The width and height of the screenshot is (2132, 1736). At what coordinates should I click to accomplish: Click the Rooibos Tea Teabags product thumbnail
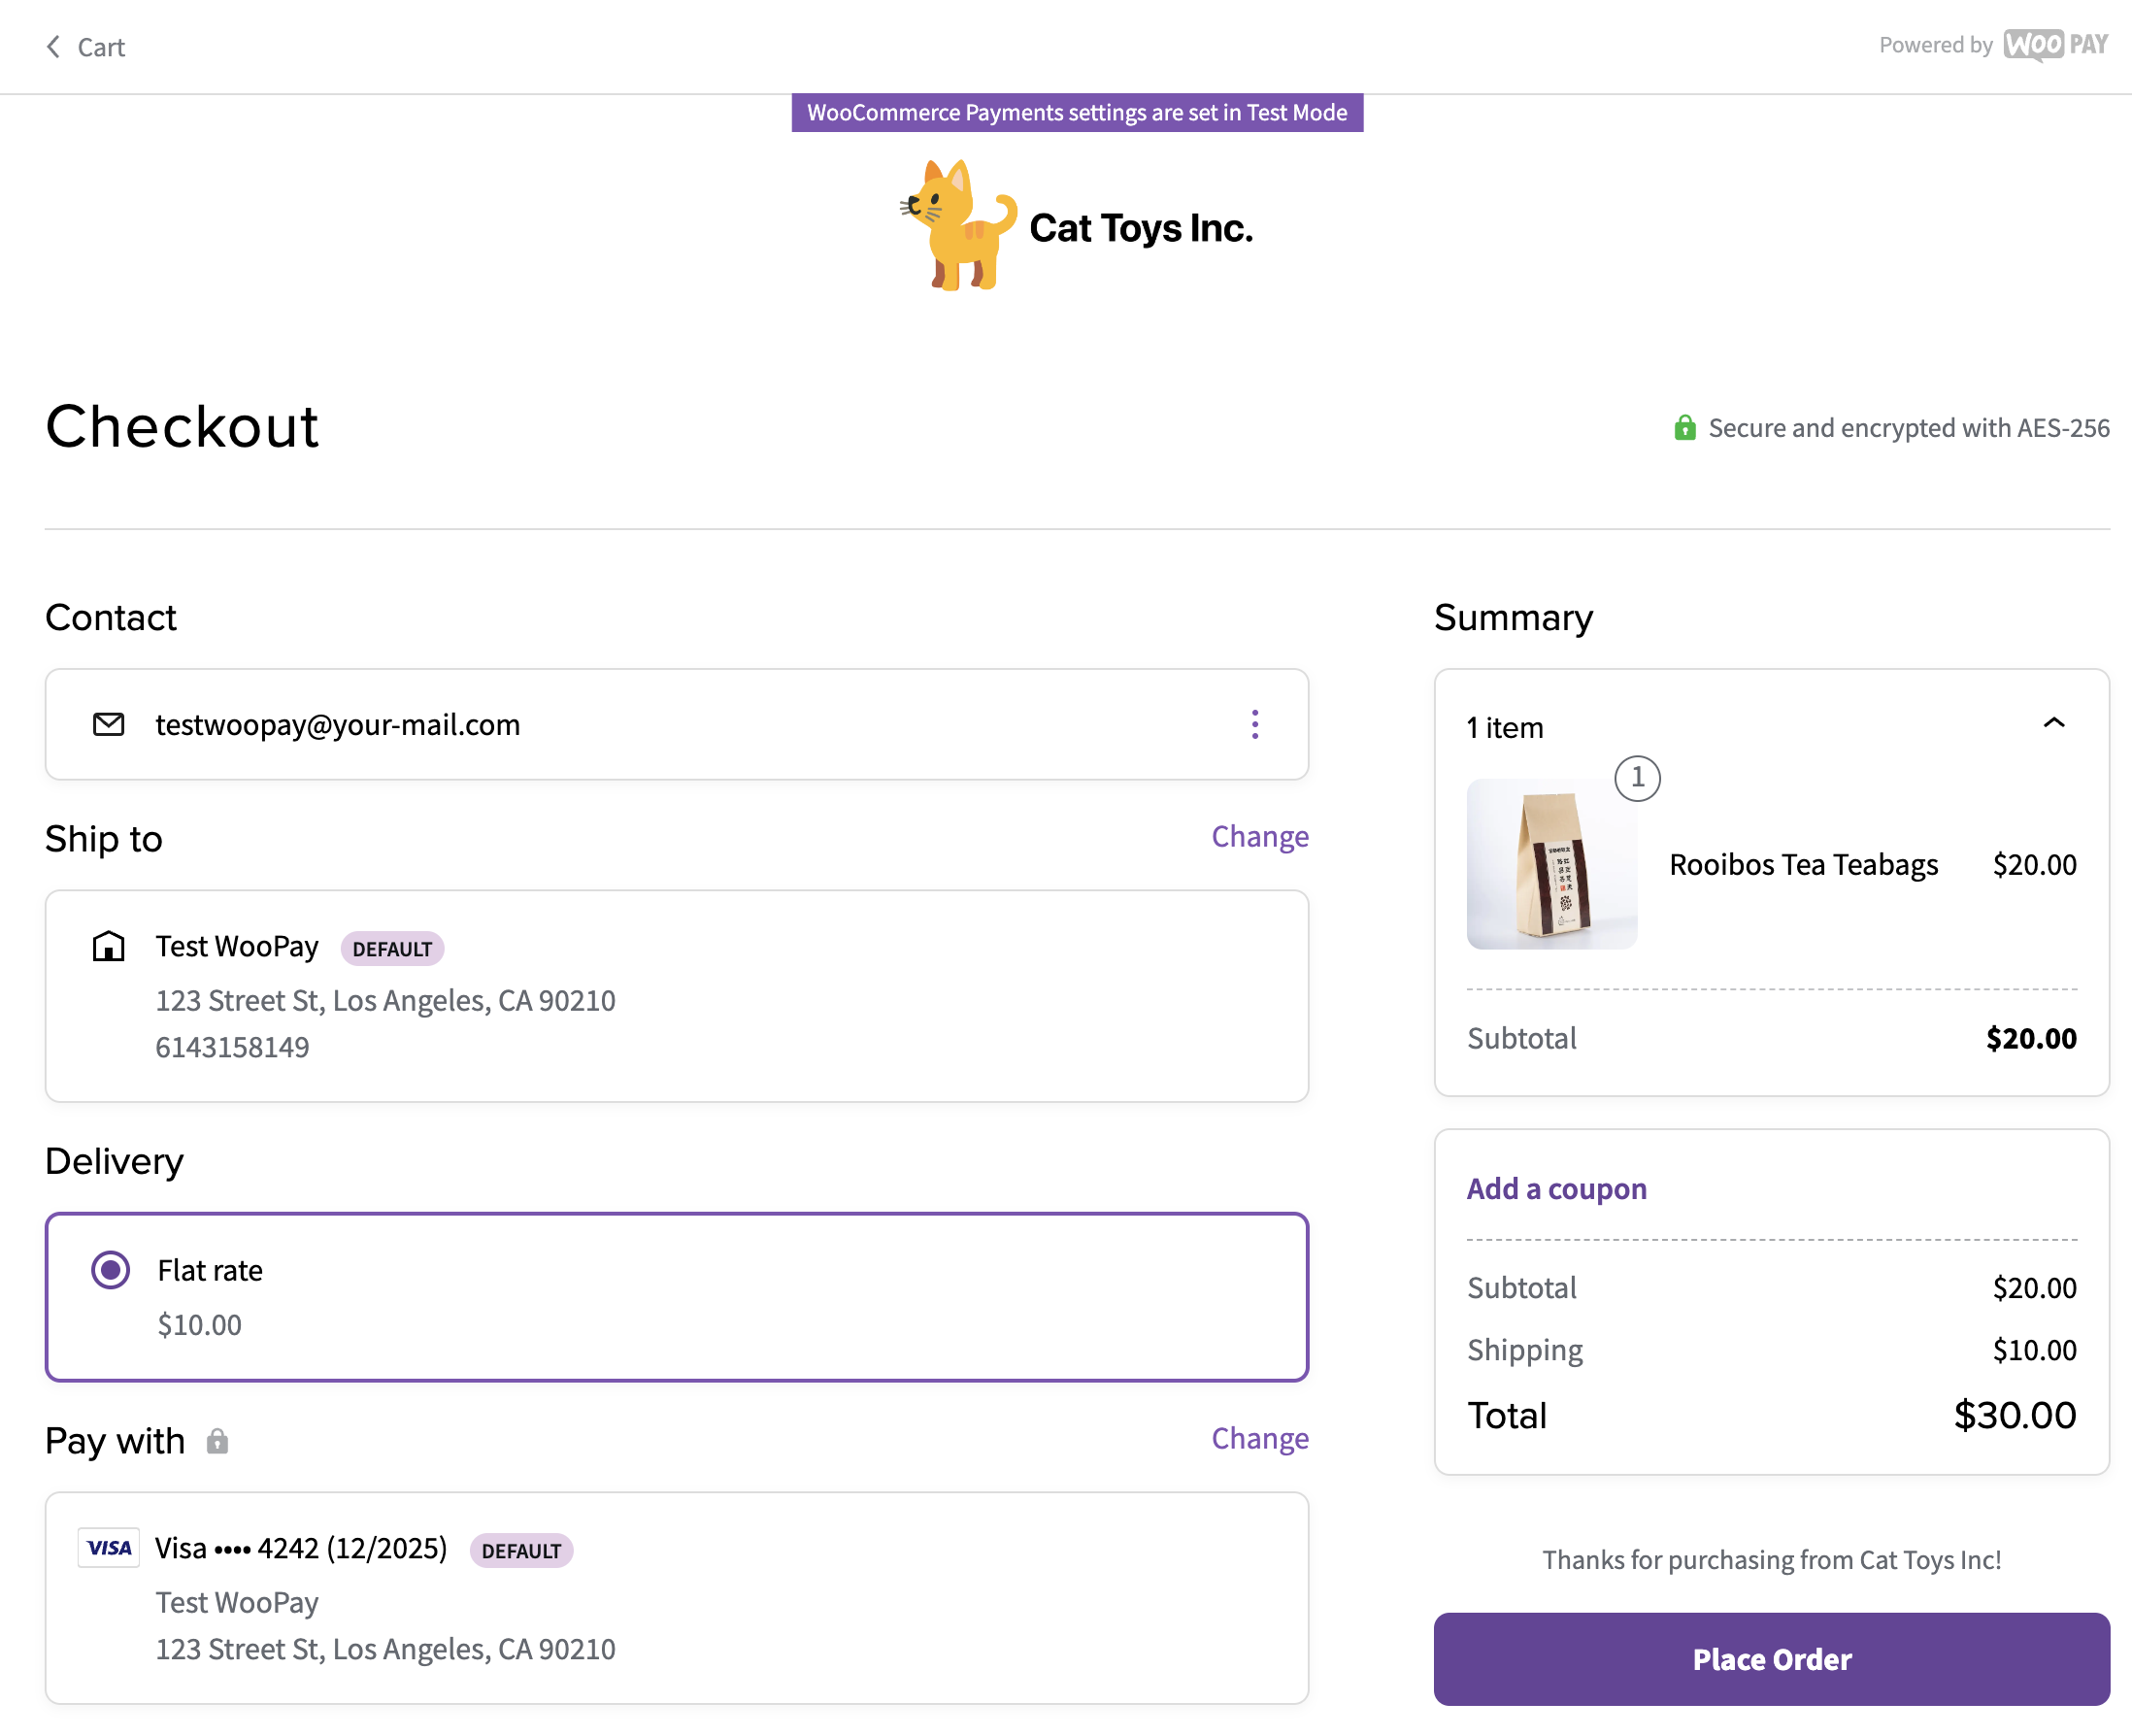point(1551,864)
